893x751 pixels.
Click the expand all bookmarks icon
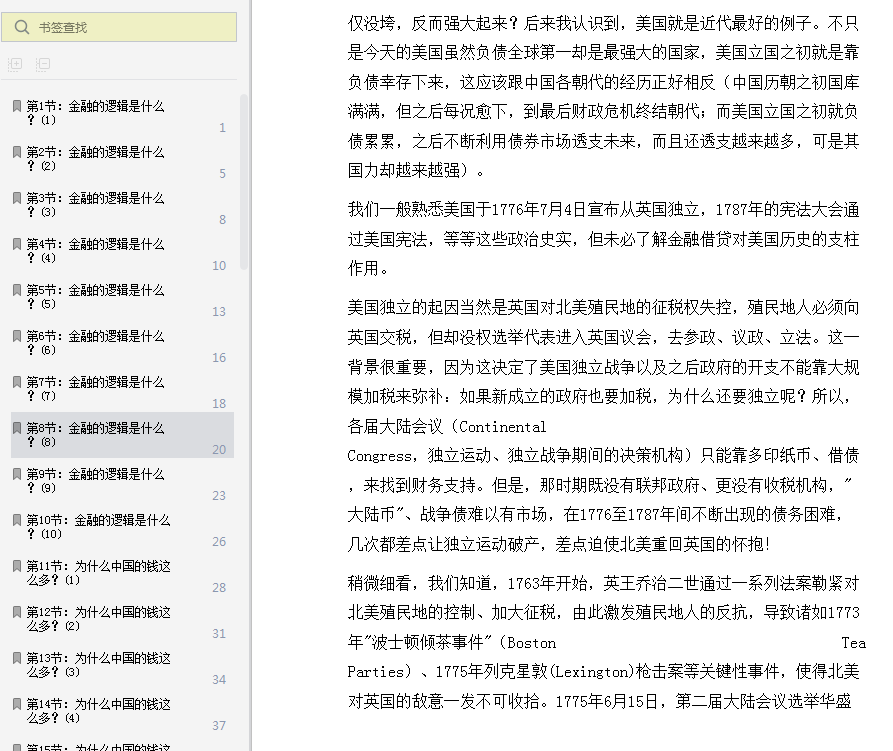[x=15, y=64]
